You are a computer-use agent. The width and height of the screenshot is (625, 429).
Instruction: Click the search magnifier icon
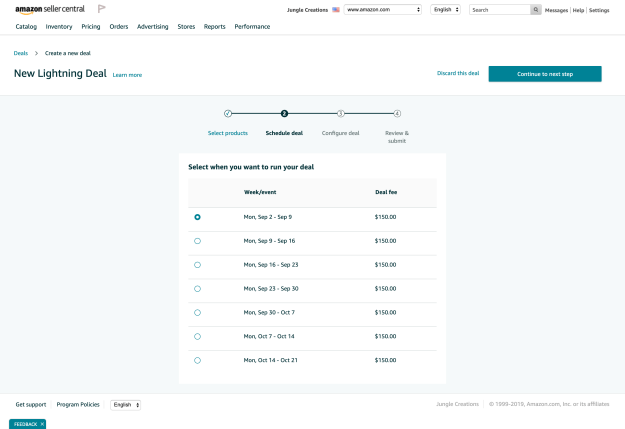click(536, 9)
